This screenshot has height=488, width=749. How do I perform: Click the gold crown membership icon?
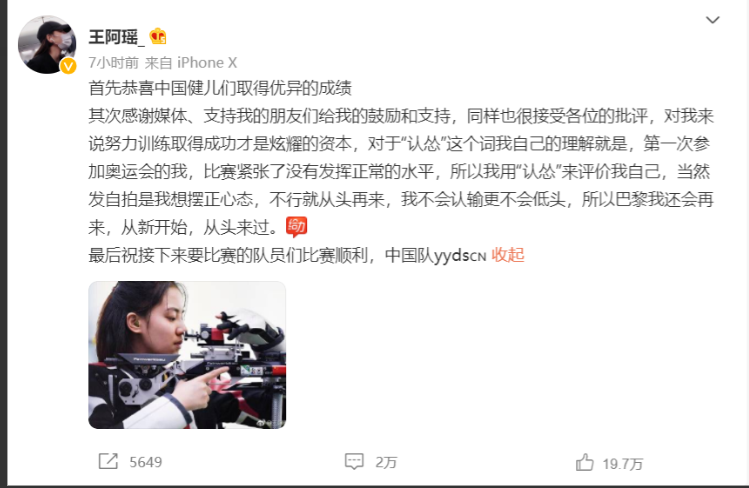[x=158, y=36]
